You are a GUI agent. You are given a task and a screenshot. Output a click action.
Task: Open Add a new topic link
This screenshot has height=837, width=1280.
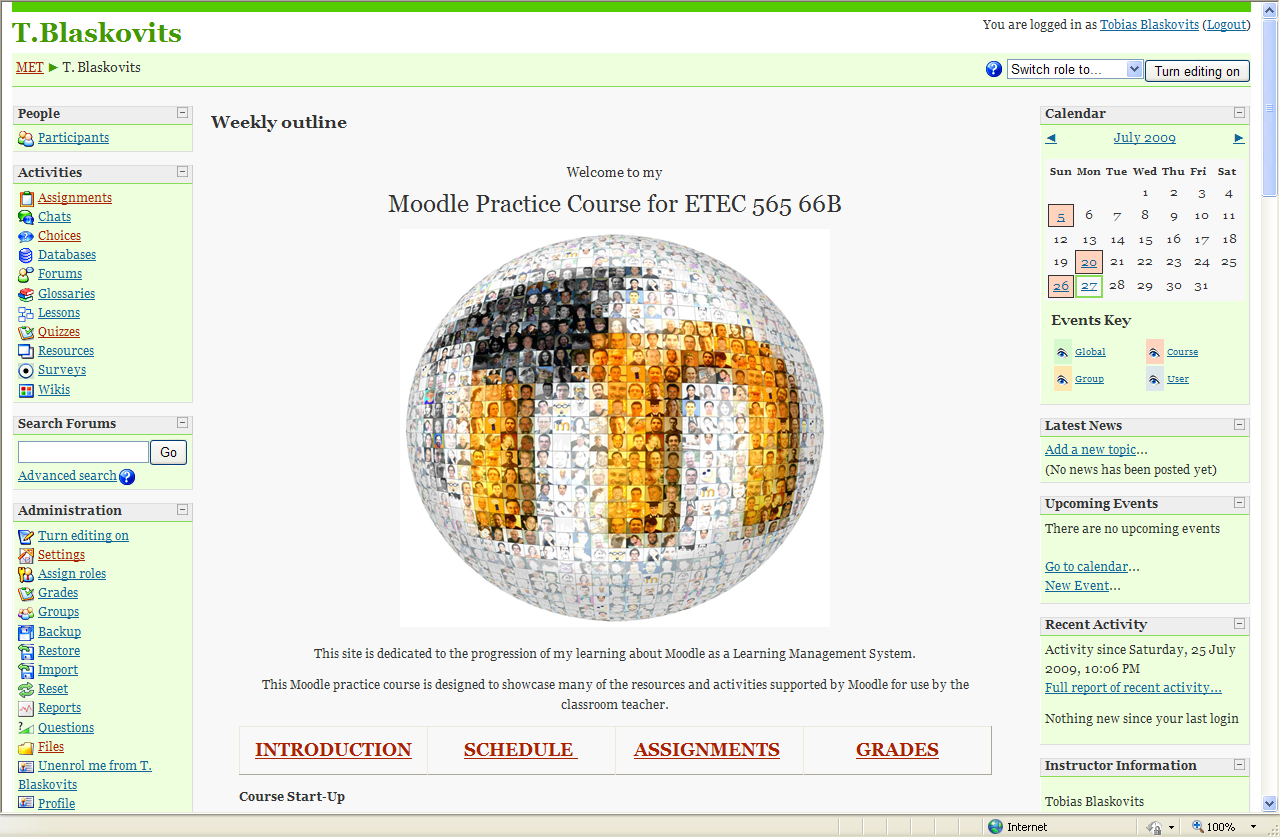point(1091,450)
